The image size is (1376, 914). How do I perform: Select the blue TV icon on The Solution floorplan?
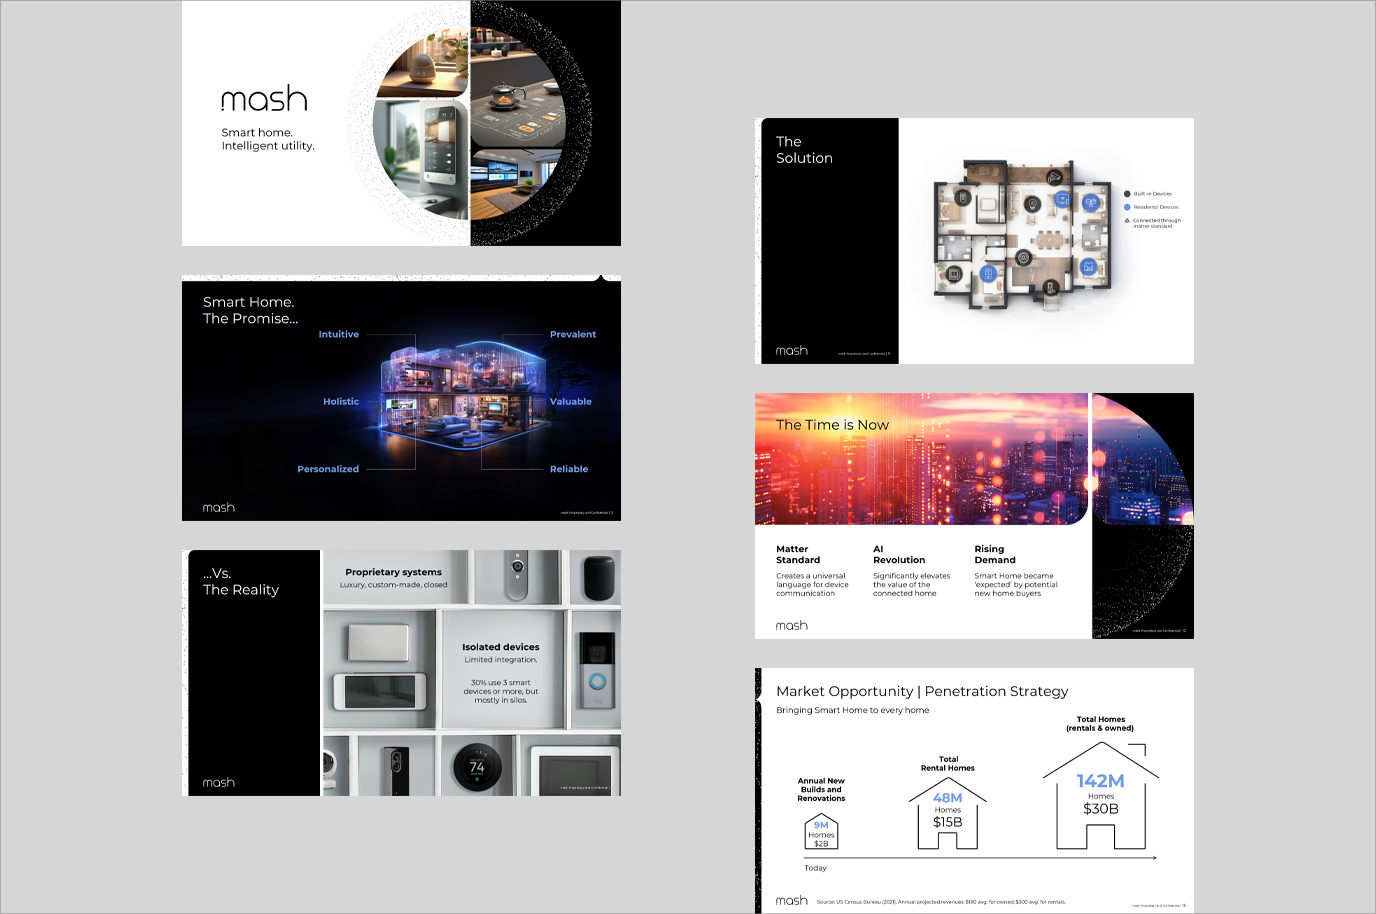point(1062,199)
